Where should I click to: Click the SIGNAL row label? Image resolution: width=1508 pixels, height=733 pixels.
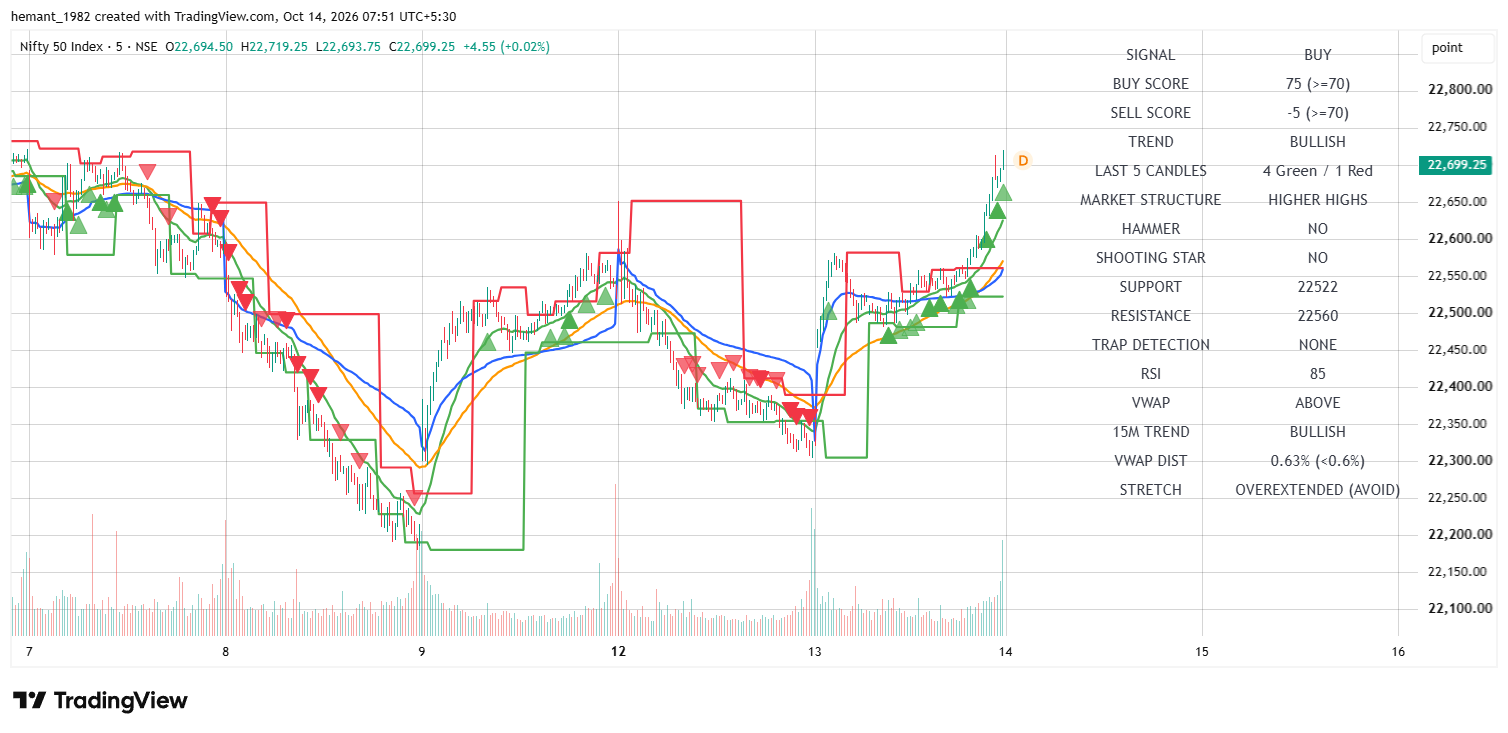(1150, 55)
